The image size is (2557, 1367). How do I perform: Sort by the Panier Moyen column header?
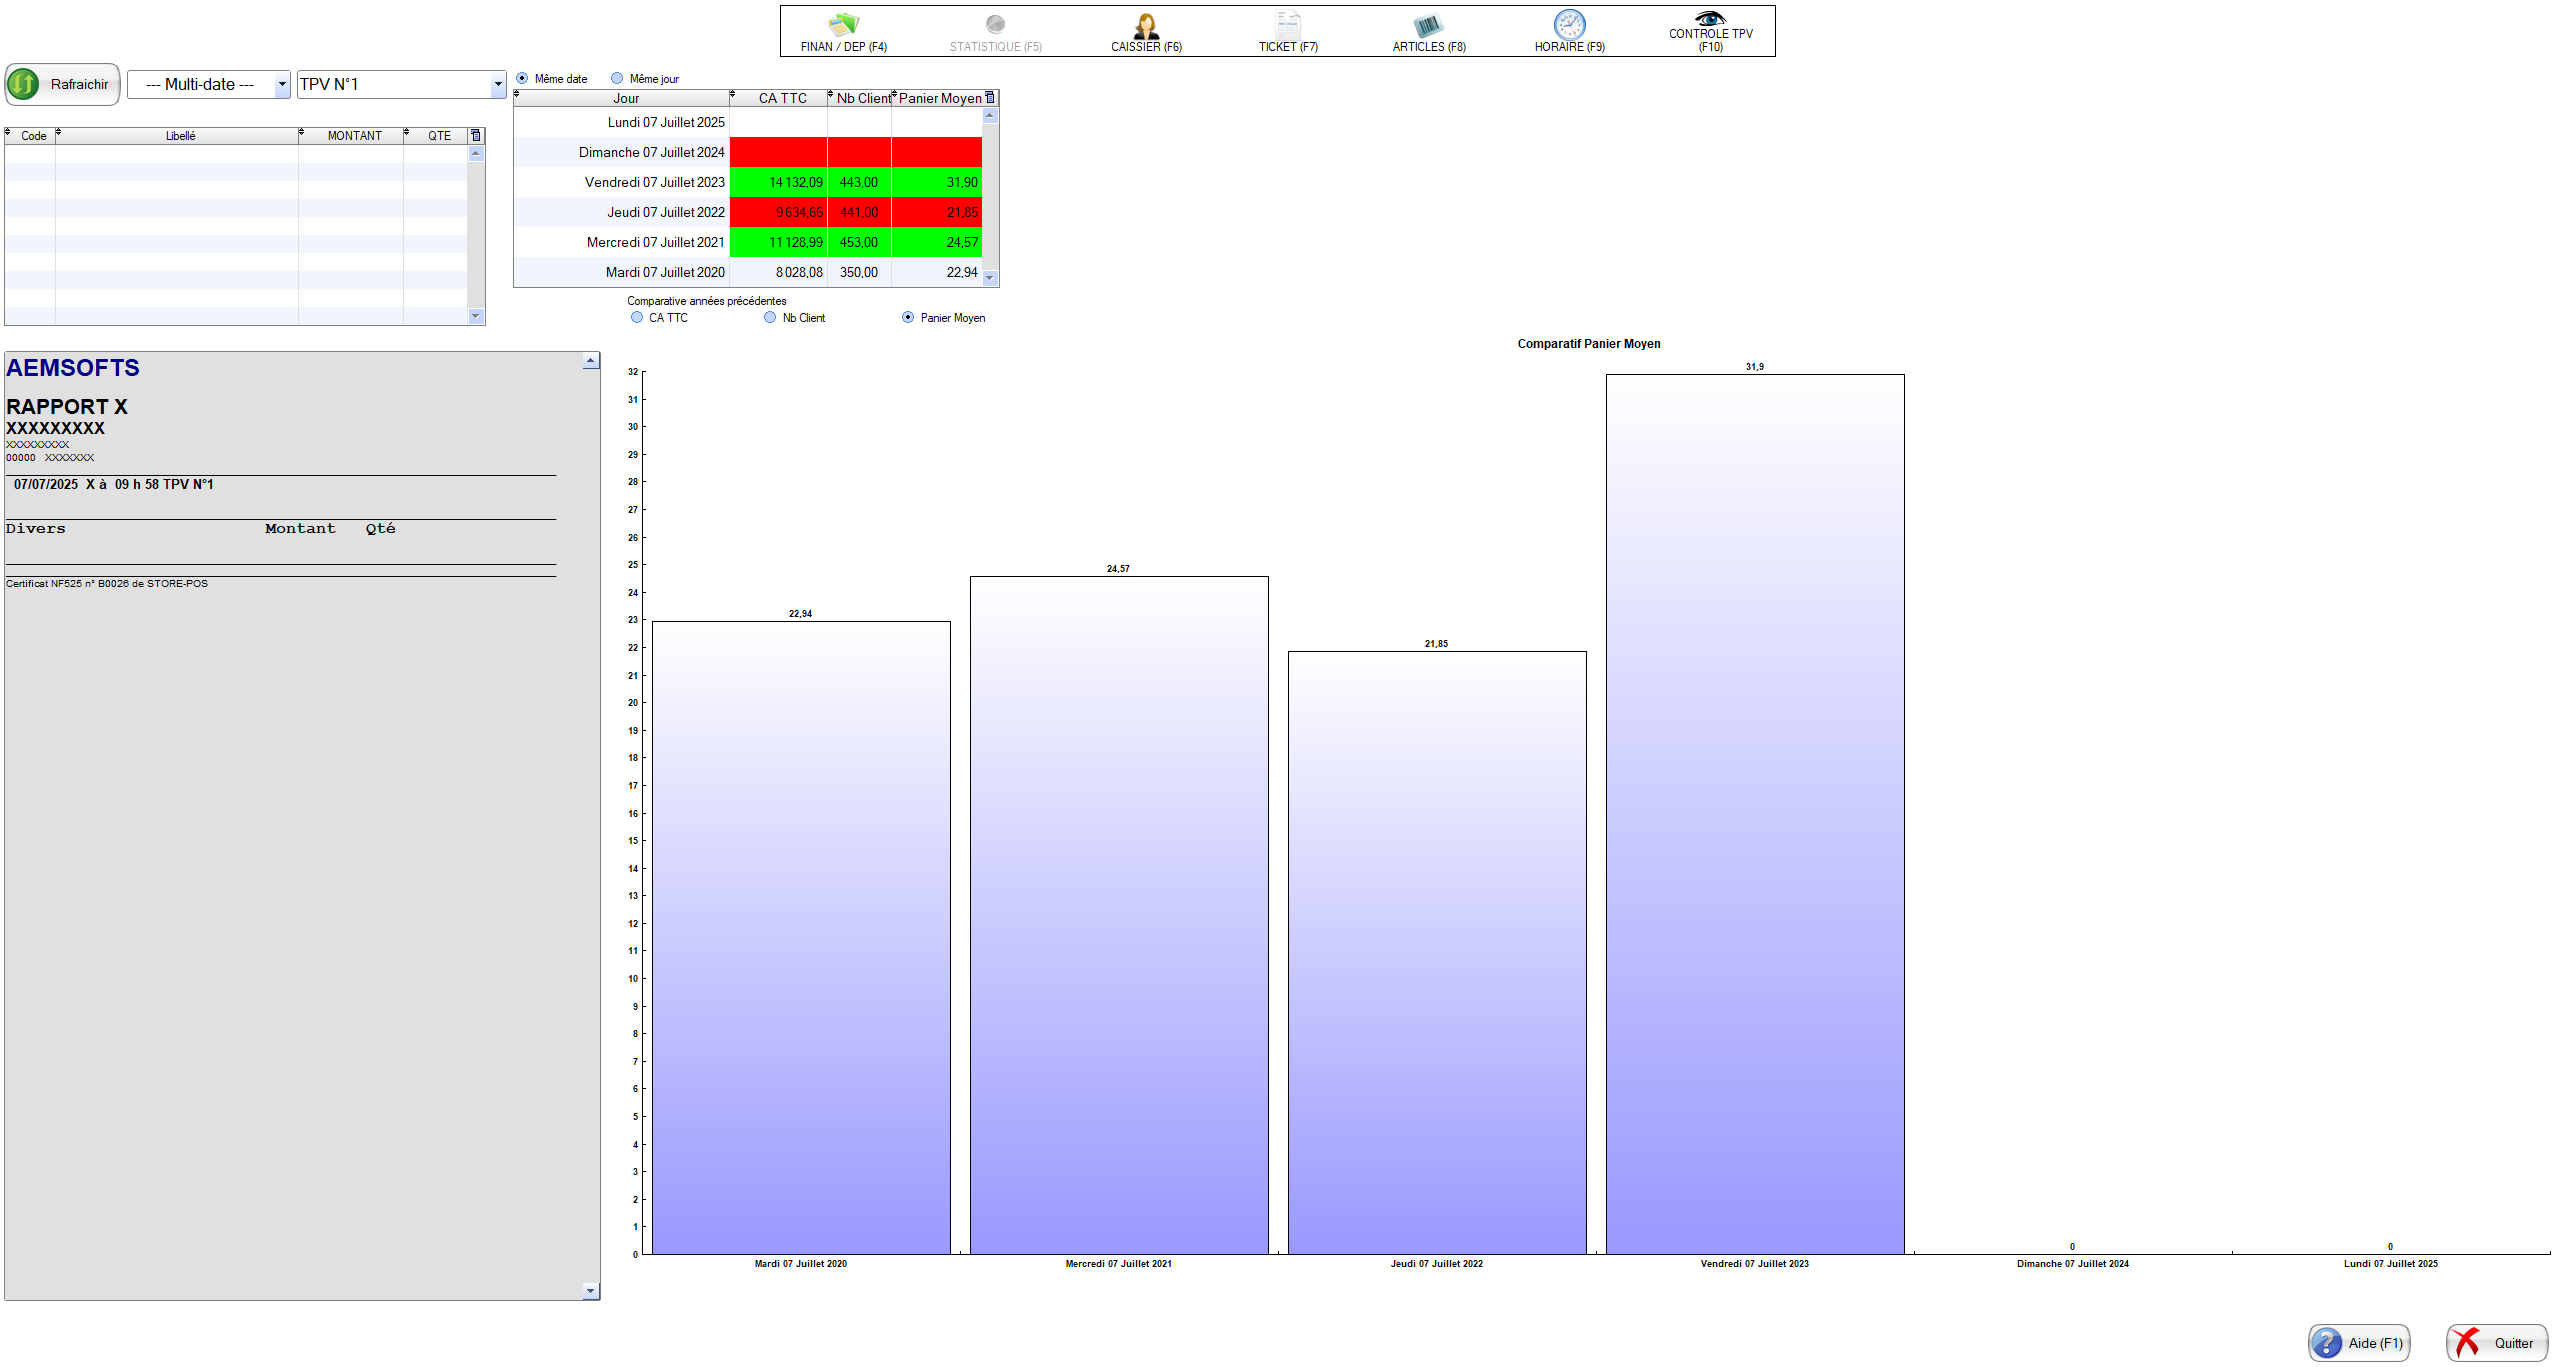[x=939, y=98]
